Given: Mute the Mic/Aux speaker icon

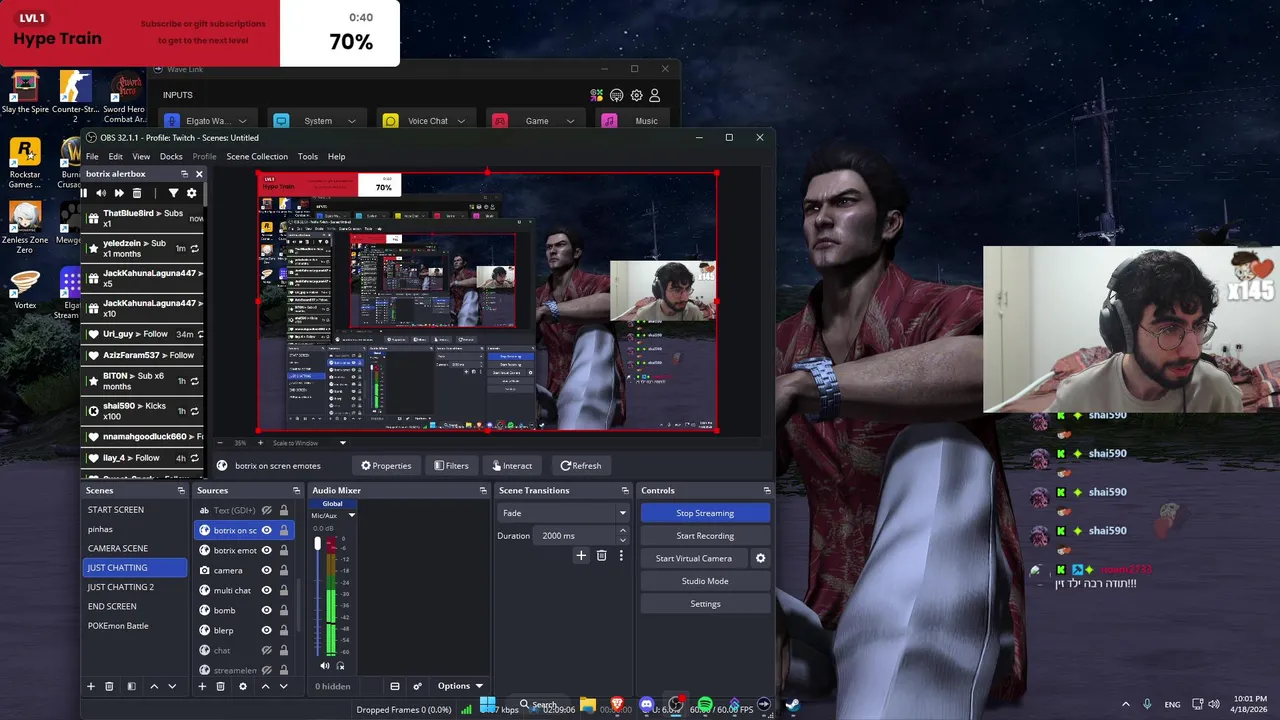Looking at the screenshot, I should (x=325, y=665).
